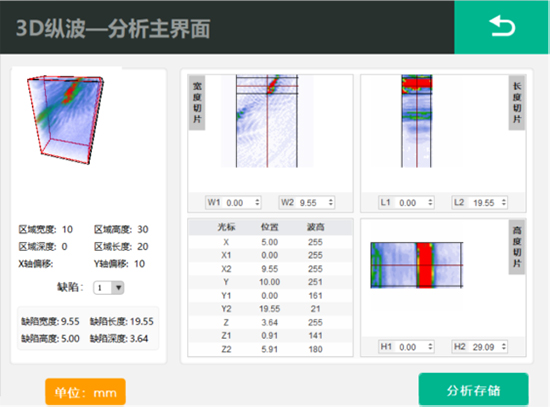550x407 pixels.
Task: Click the W1 value spinner arrows
Action: click(257, 202)
